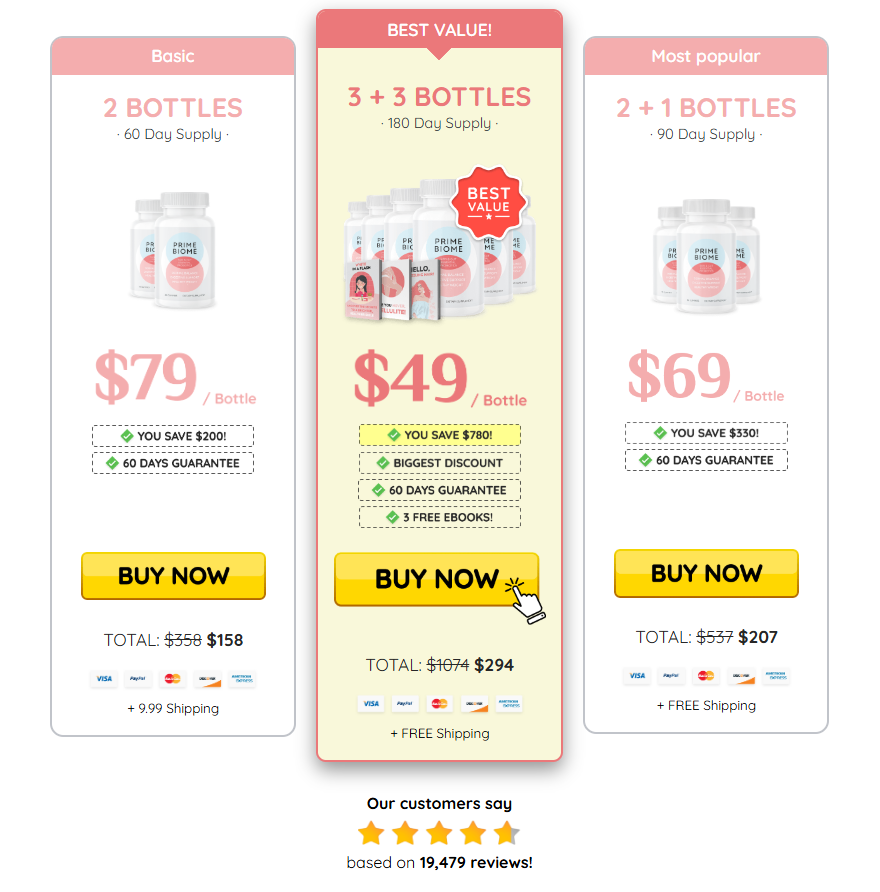The image size is (880, 892).
Task: Click the green check next to 3 FREE EBOOKS!
Action: (x=393, y=517)
